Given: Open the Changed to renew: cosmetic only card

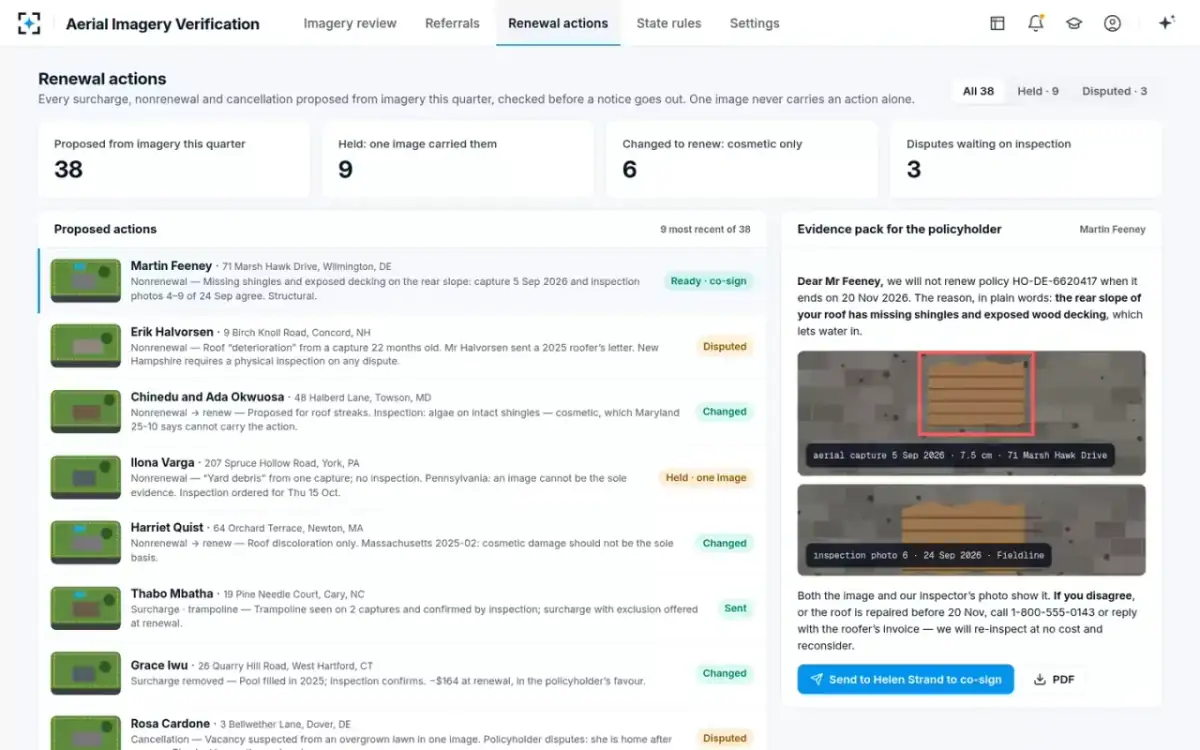Looking at the screenshot, I should click(x=742, y=160).
